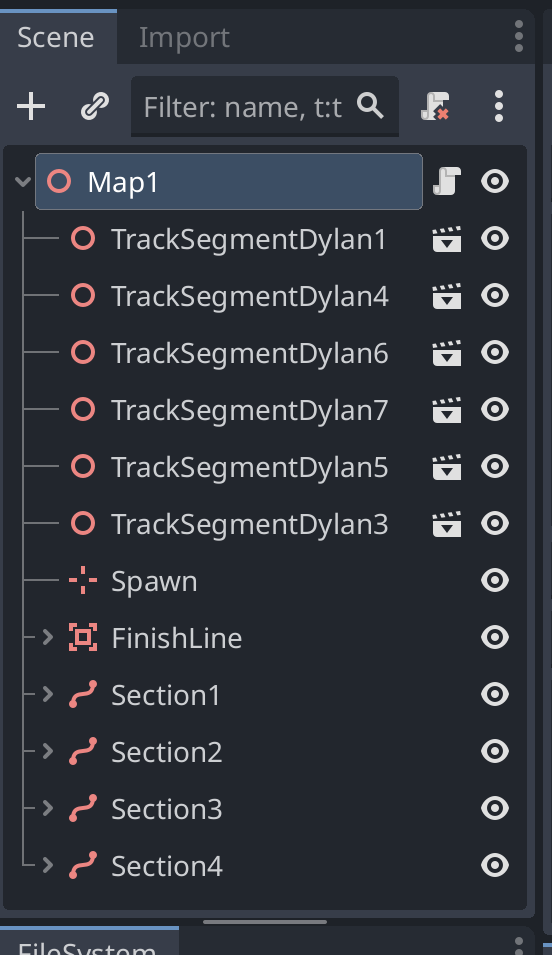Select the Scene tab
The height and width of the screenshot is (955, 552).
[56, 38]
